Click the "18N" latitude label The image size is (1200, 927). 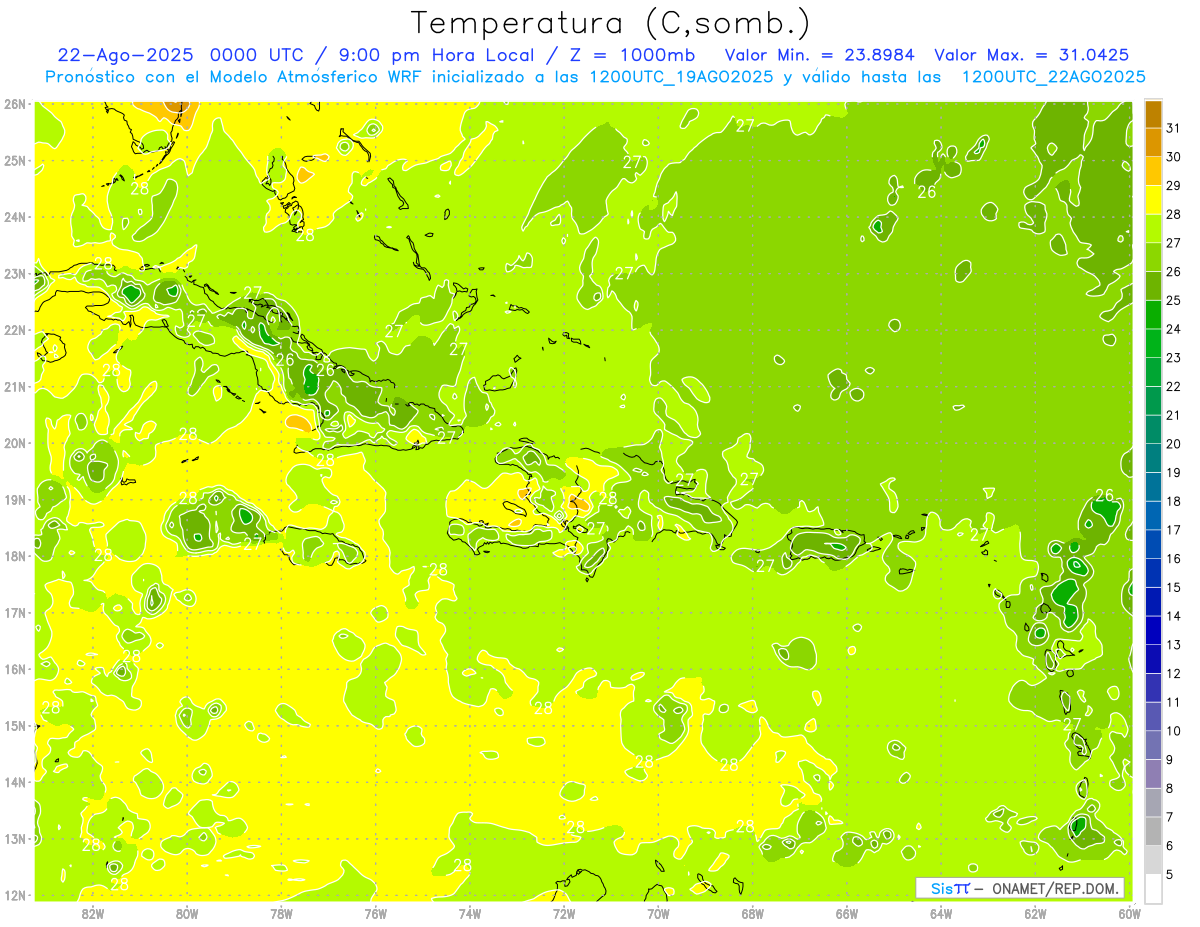(x=14, y=556)
